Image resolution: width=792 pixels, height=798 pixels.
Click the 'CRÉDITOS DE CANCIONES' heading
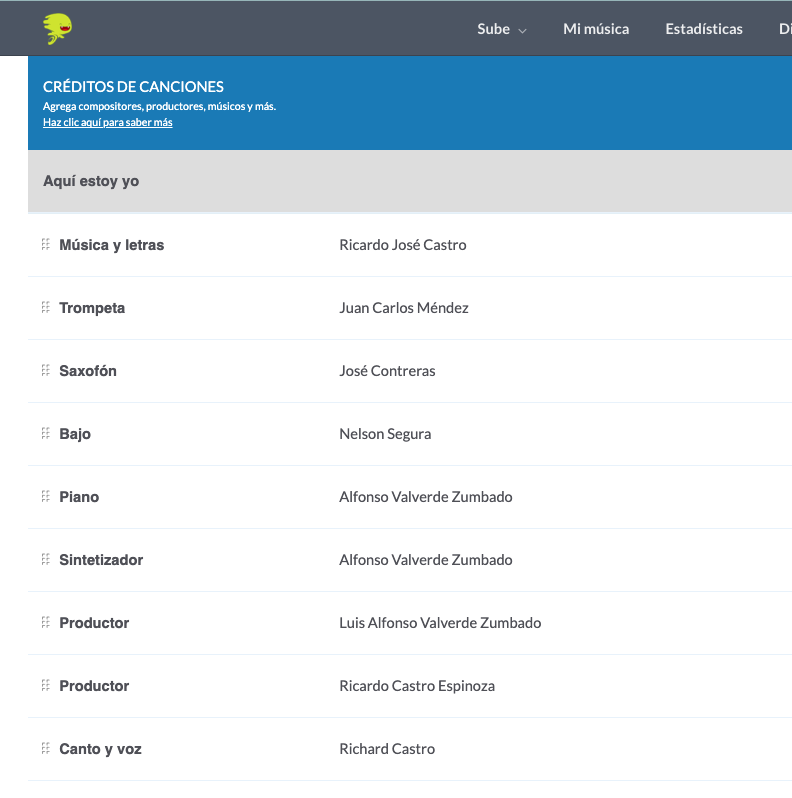tap(133, 87)
